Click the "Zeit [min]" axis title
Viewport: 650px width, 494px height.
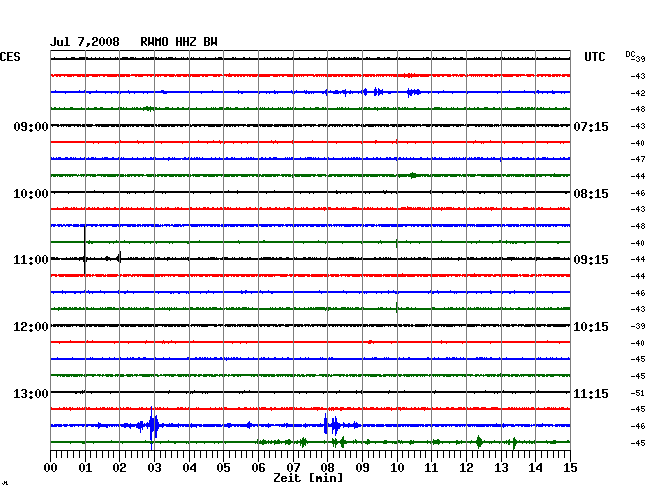coord(308,478)
